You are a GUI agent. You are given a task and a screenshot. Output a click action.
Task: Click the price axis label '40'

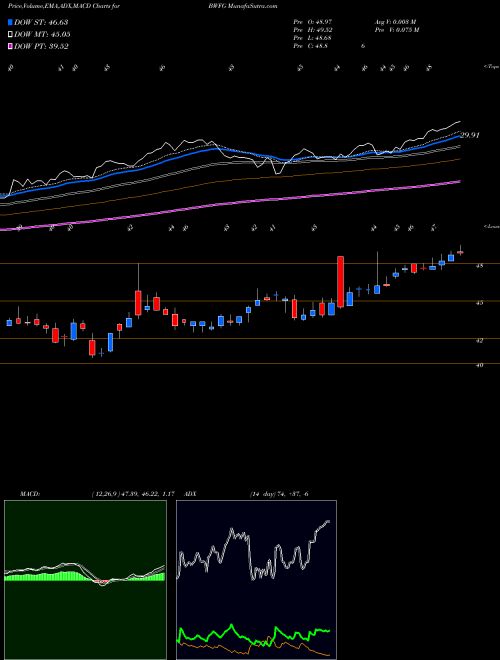pyautogui.click(x=480, y=365)
